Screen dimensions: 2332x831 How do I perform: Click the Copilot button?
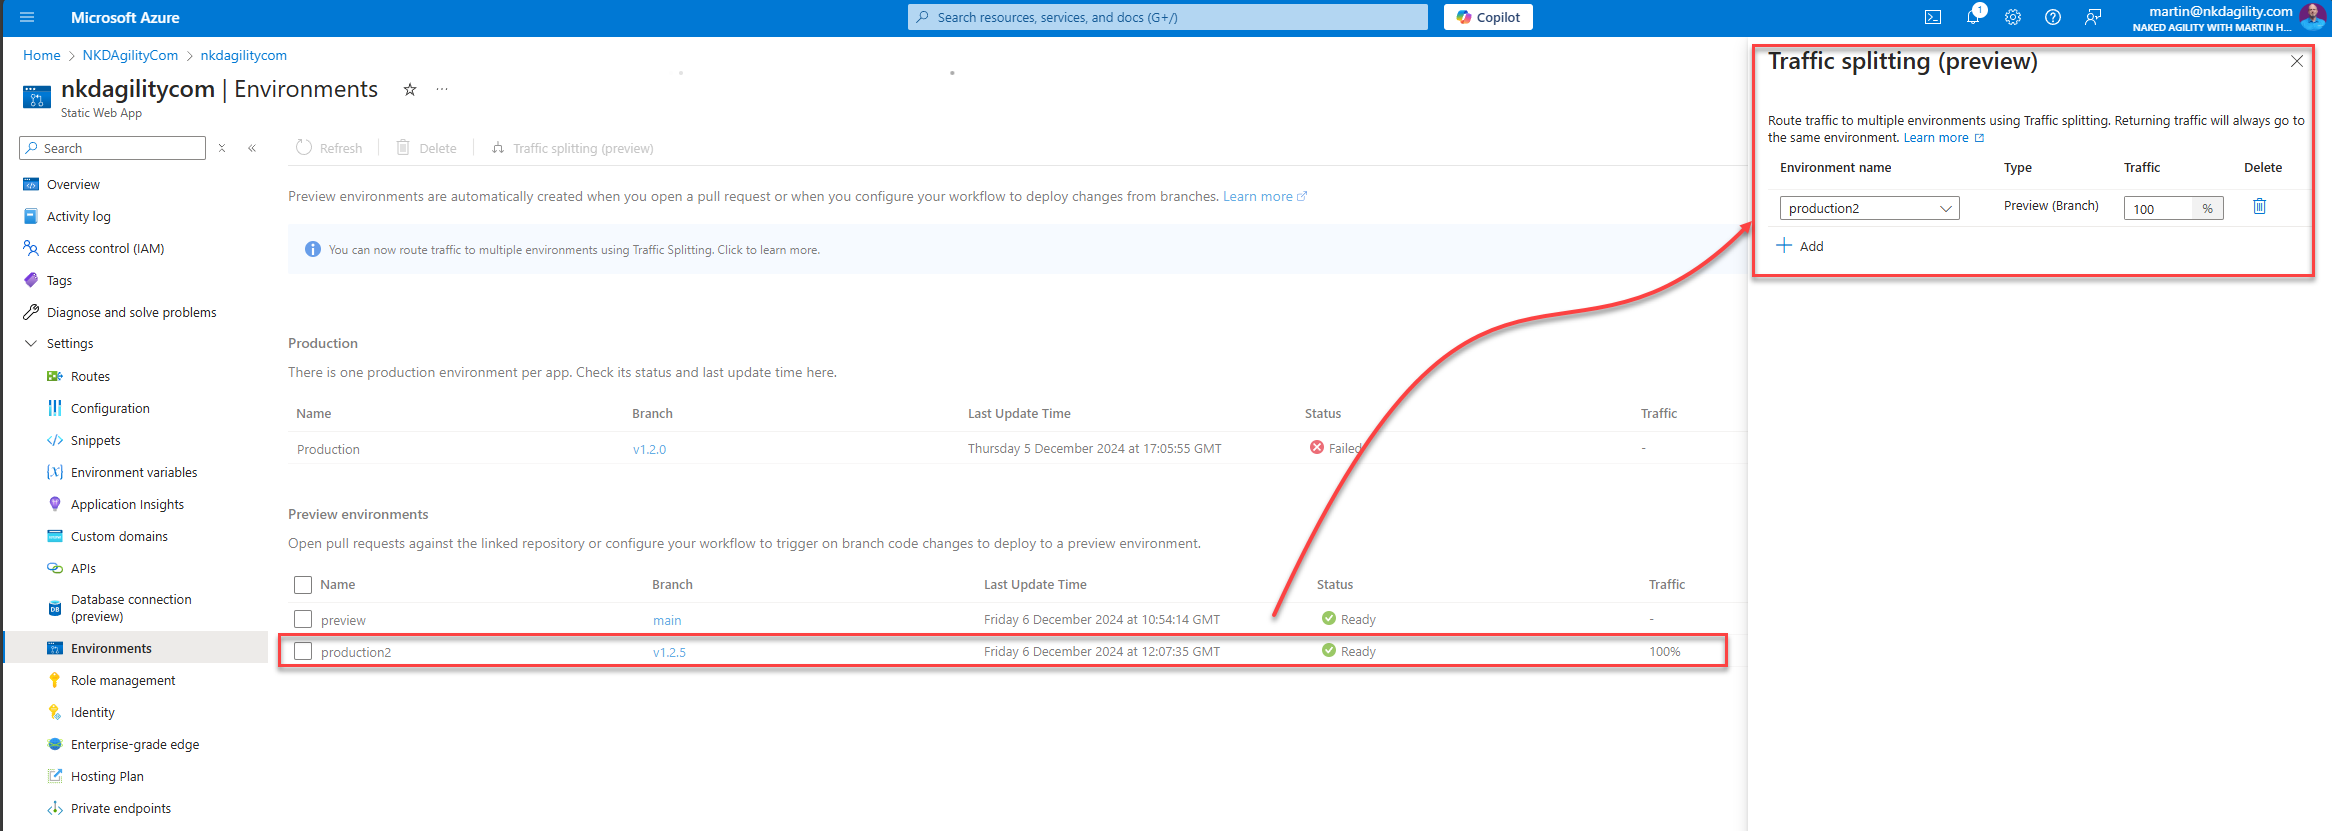[x=1488, y=17]
